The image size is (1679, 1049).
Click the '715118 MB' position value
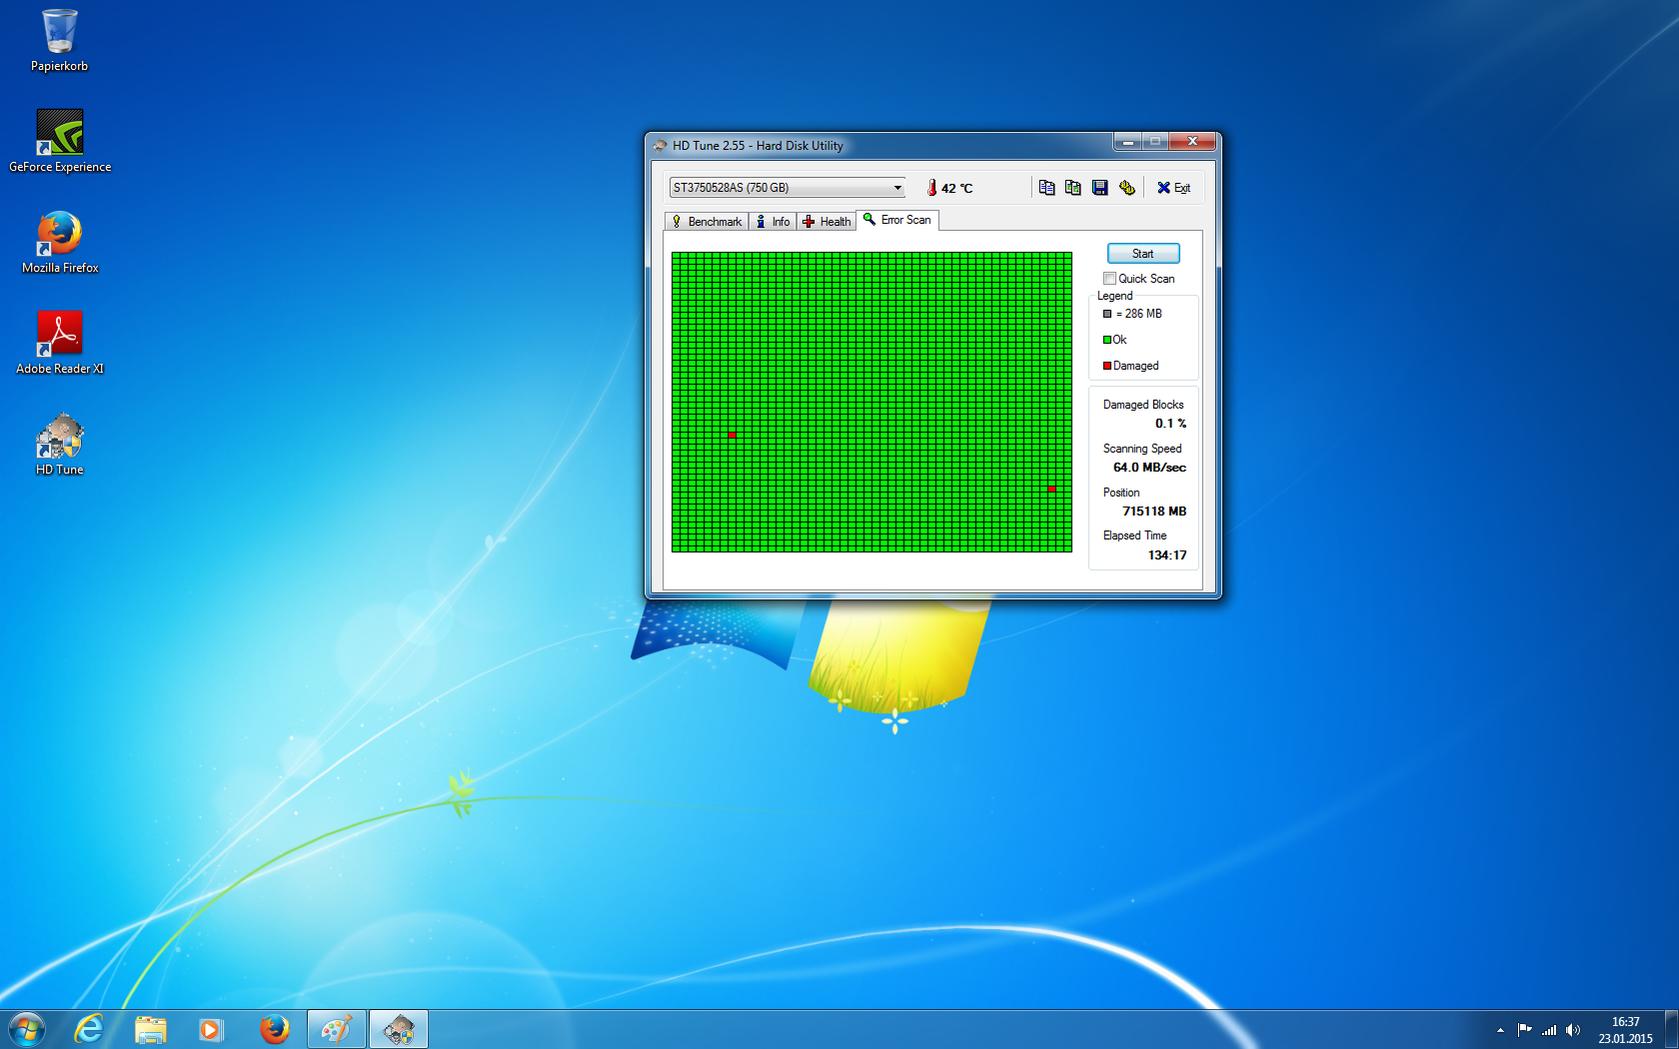point(1155,511)
